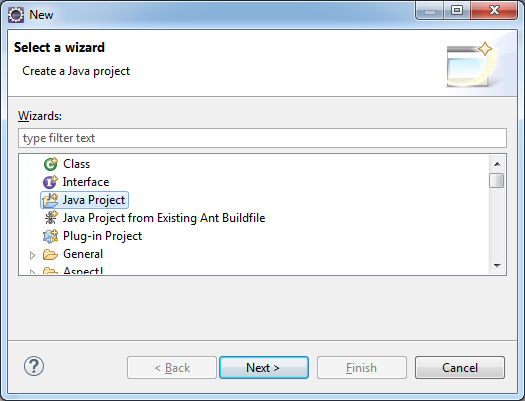Click the Ant Buildfile project icon
This screenshot has height=401, width=525.
[51, 218]
